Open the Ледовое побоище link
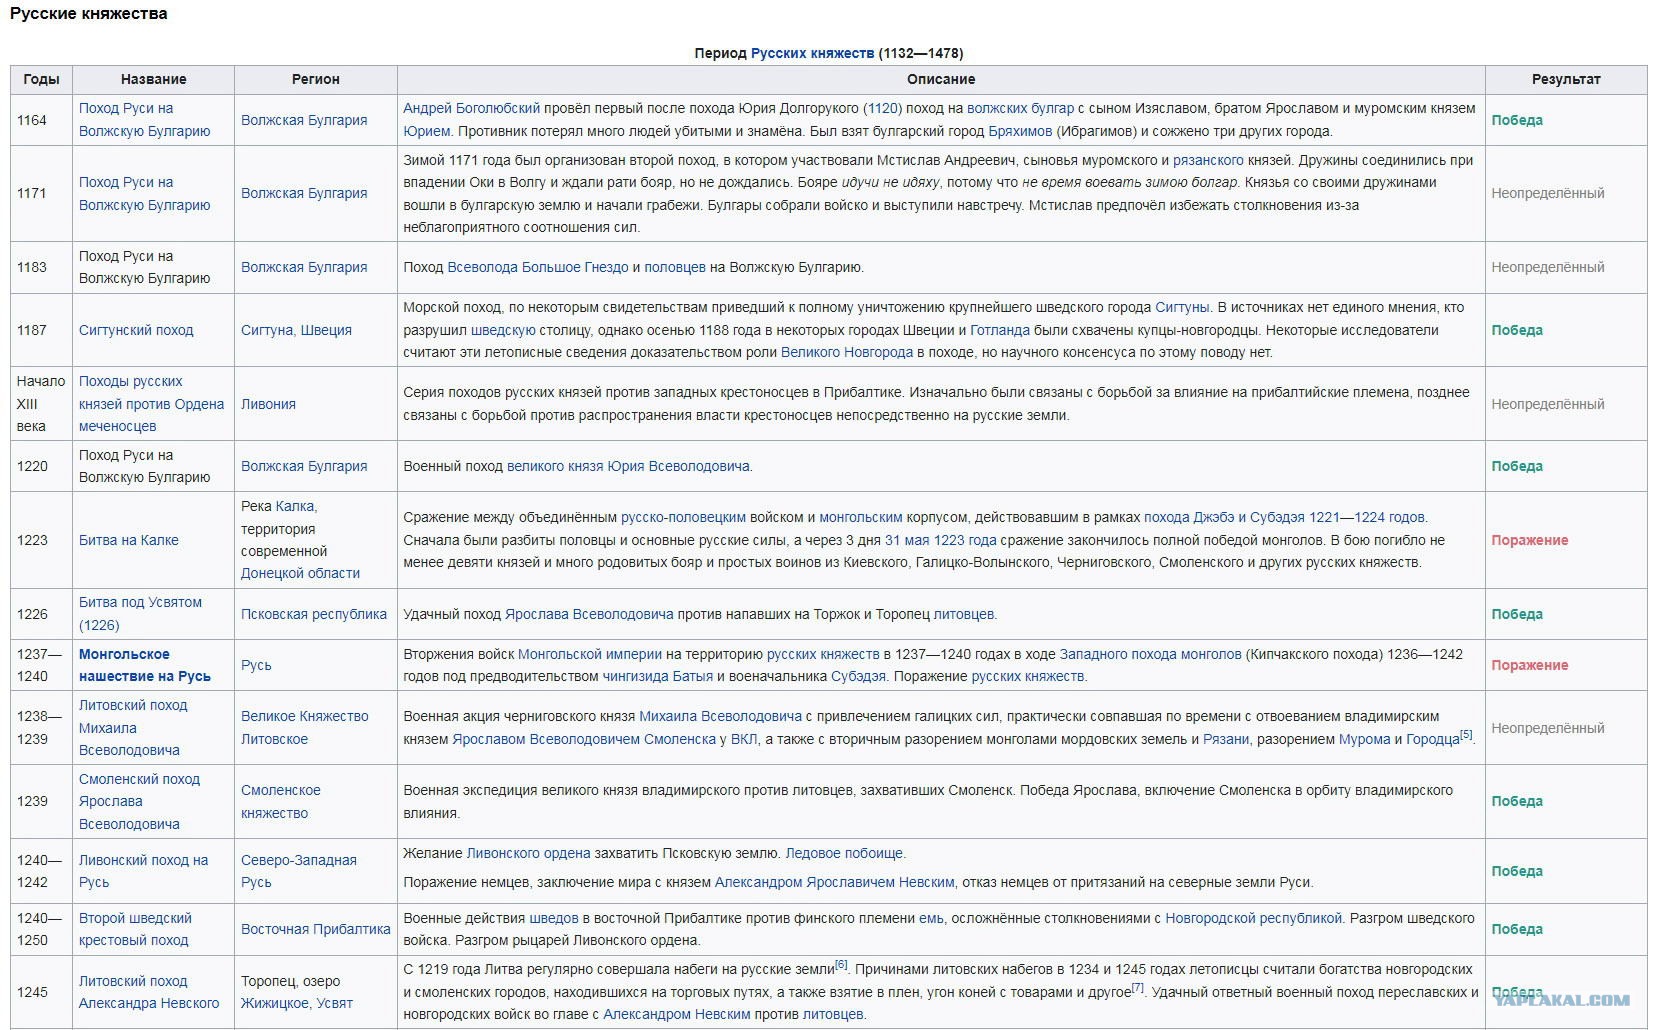Screen dimensions: 1656x1030 [844, 853]
